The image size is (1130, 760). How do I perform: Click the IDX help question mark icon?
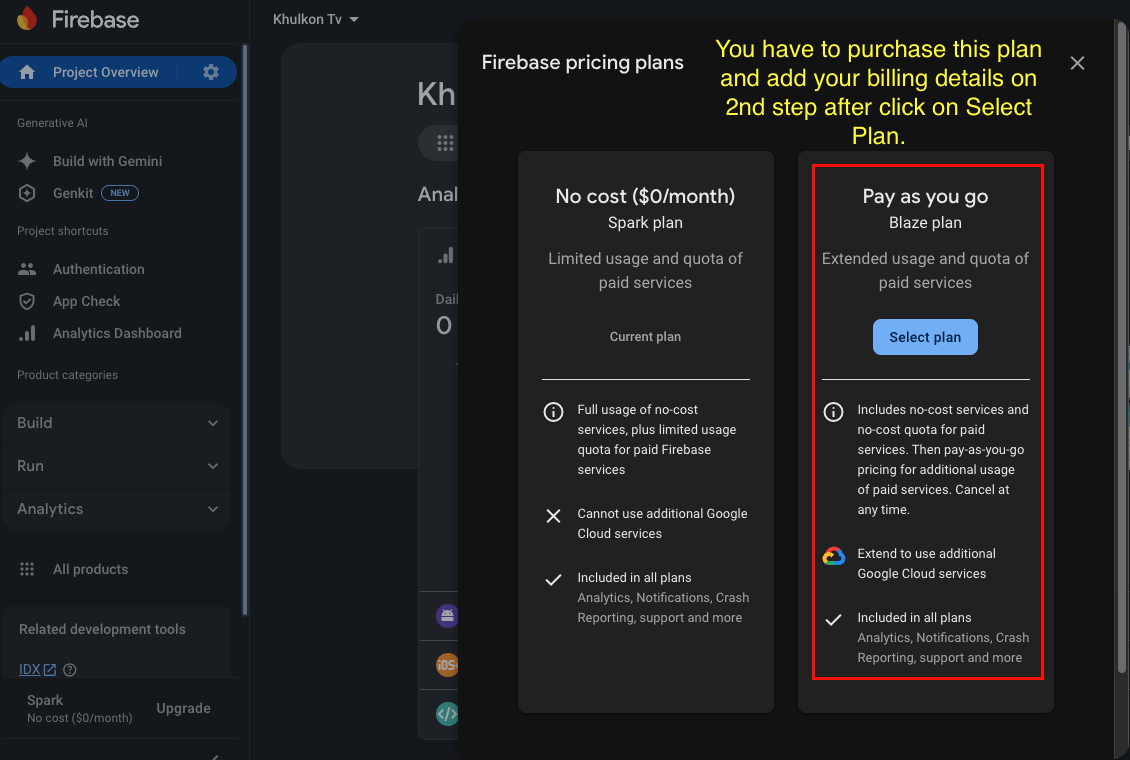click(70, 670)
